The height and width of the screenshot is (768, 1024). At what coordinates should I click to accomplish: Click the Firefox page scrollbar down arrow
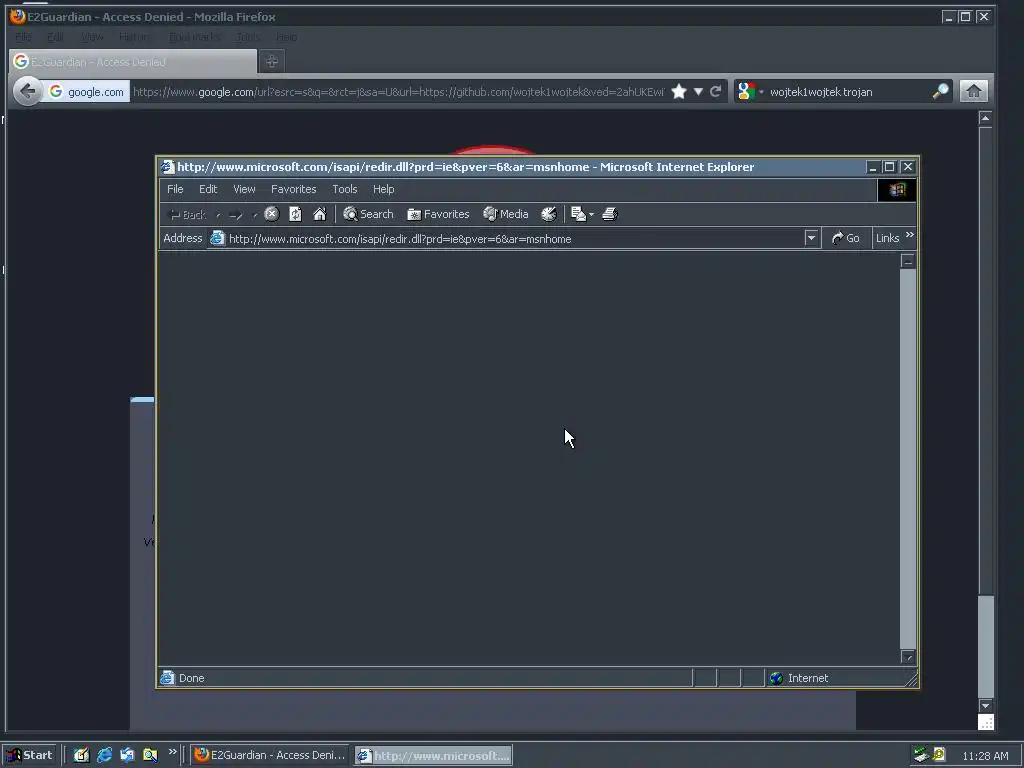985,705
